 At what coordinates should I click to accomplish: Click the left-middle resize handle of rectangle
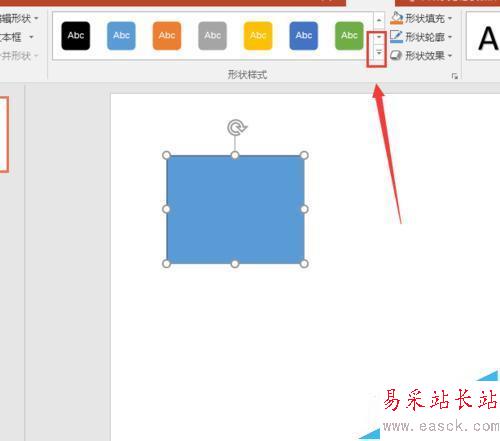(167, 209)
